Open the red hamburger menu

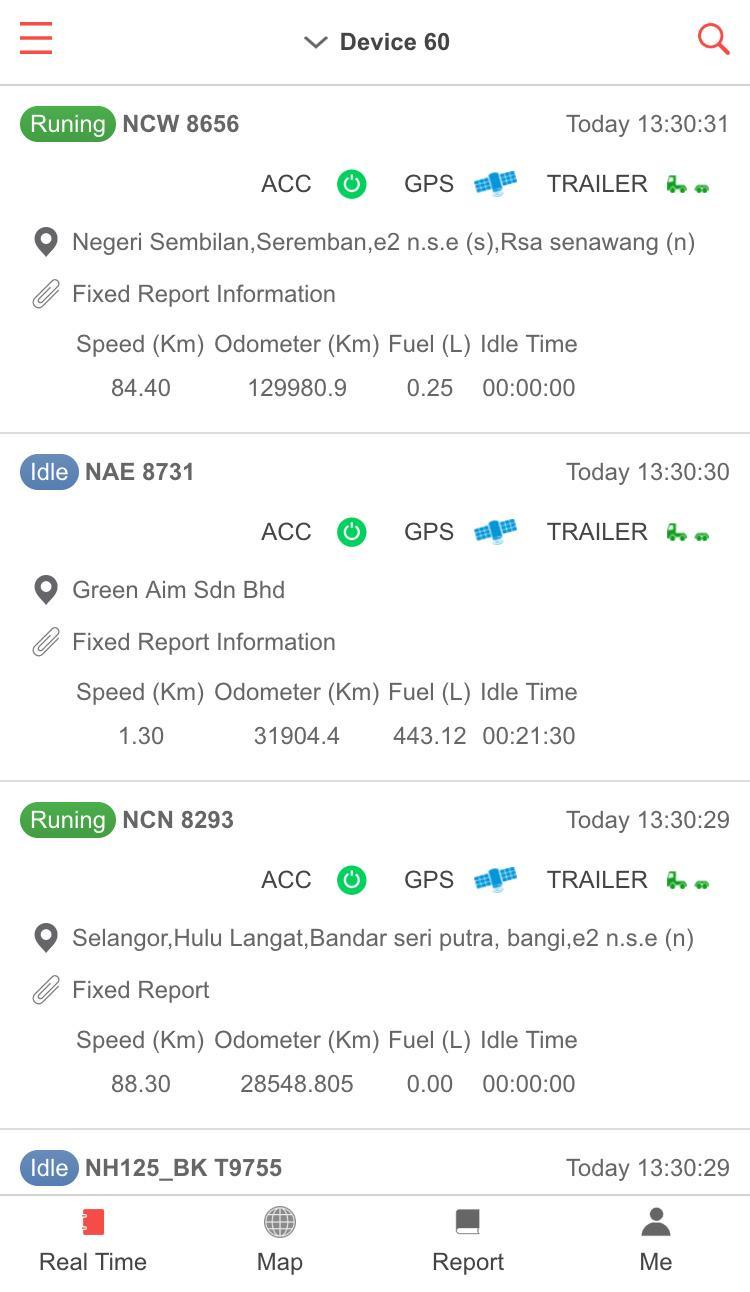click(x=36, y=39)
